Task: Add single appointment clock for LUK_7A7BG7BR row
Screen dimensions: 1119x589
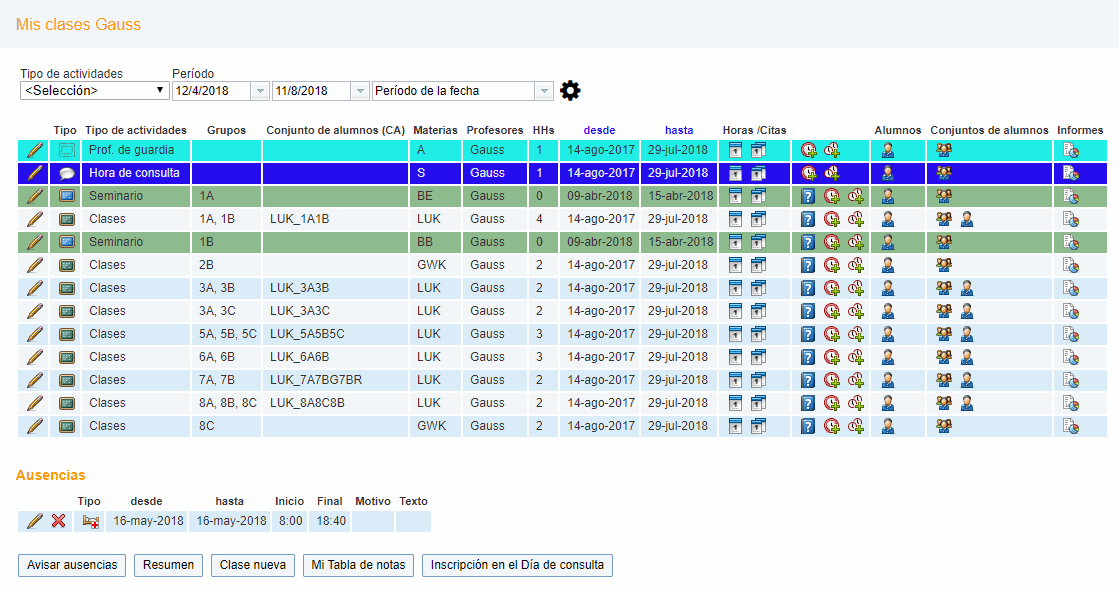Action: coord(832,380)
